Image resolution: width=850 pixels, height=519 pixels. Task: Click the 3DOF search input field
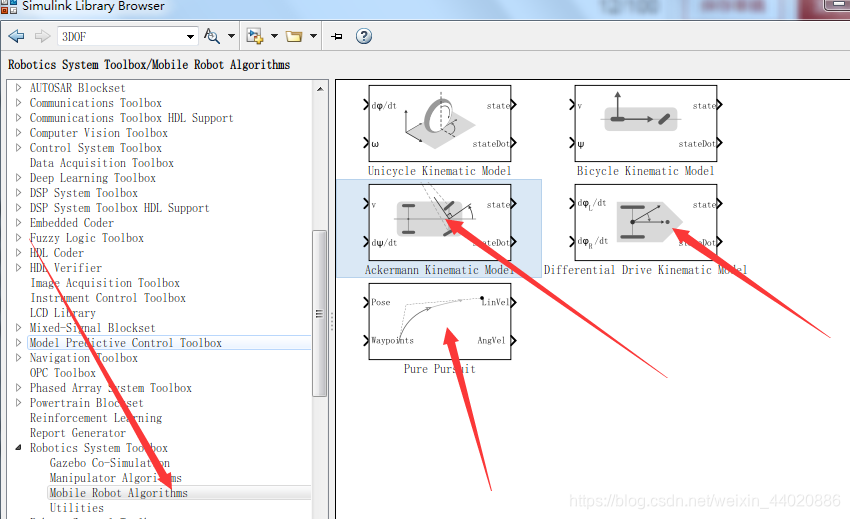click(x=121, y=37)
